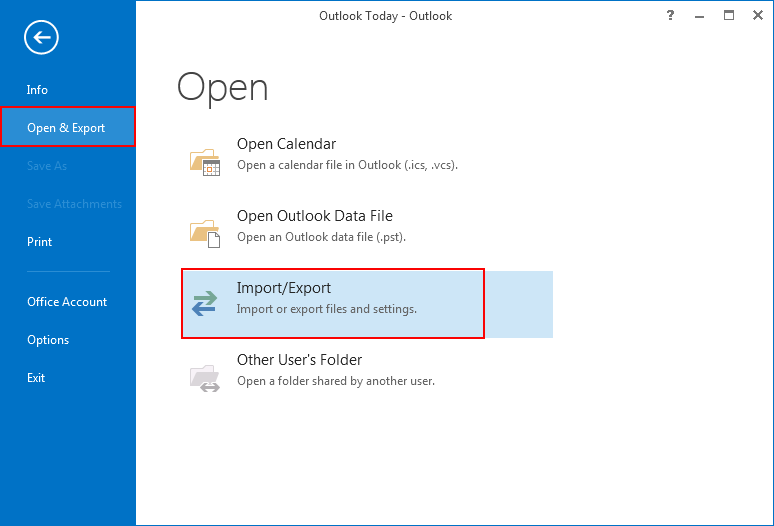Click the Open Calendar title
The height and width of the screenshot is (526, 774).
pyautogui.click(x=286, y=144)
